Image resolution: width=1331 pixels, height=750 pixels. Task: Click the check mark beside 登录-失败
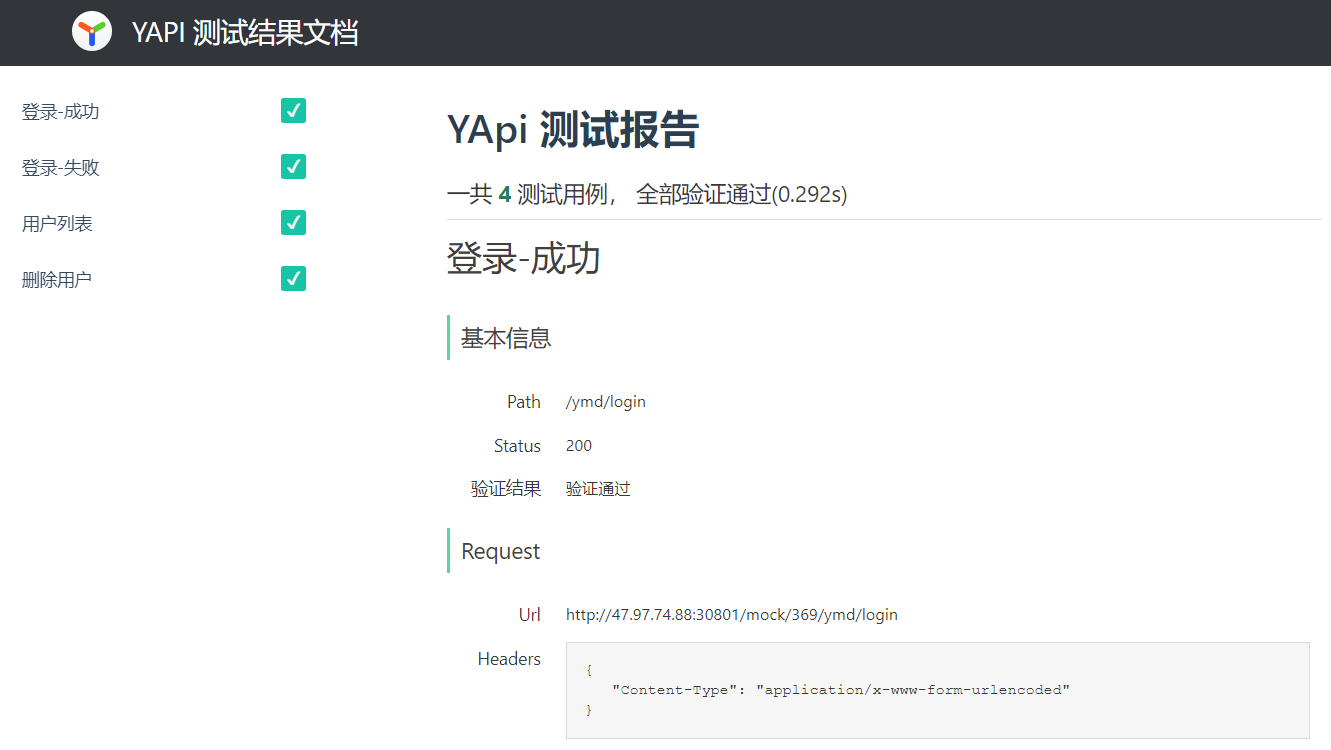click(x=293, y=167)
